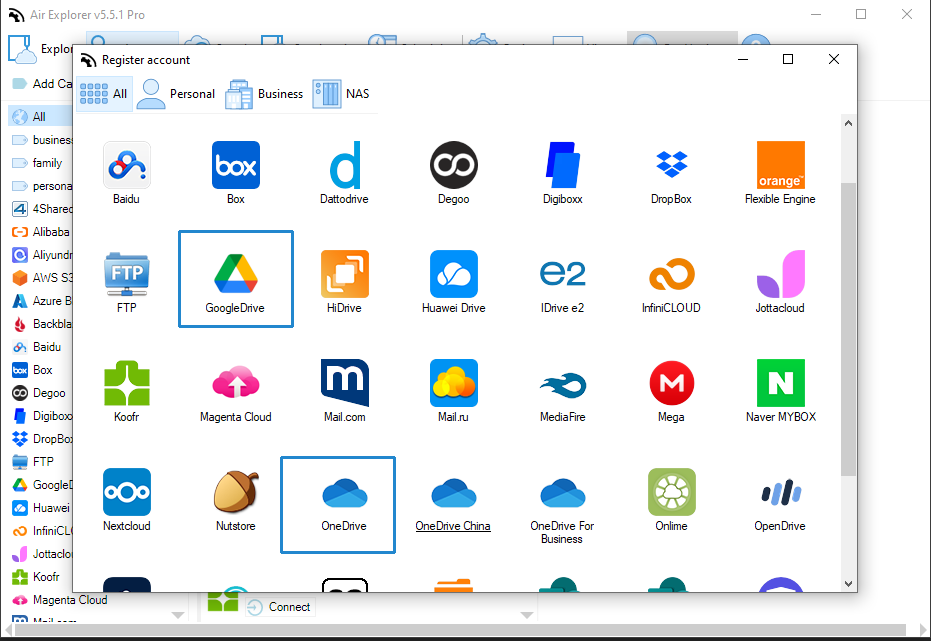Select Alibaba in the sidebar list
Image resolution: width=931 pixels, height=641 pixels.
pos(40,232)
